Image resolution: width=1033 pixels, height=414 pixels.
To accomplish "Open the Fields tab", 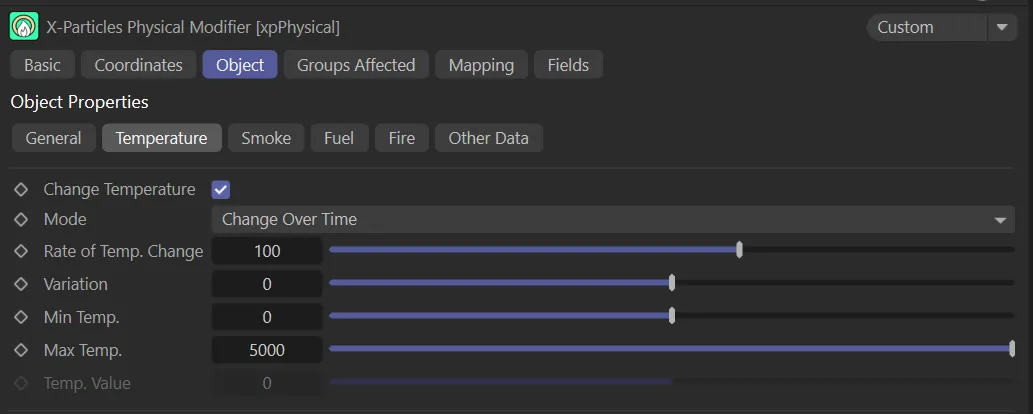I will [568, 65].
